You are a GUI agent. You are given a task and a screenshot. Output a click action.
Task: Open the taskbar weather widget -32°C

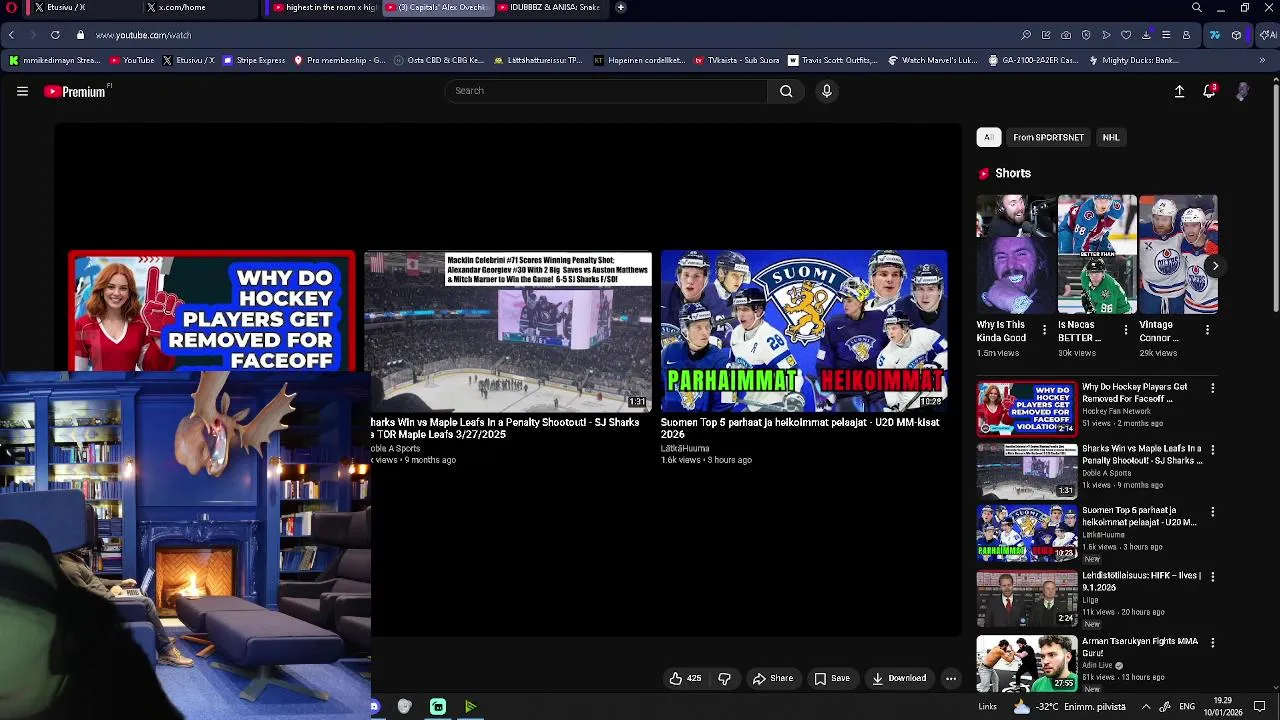(x=1070, y=707)
